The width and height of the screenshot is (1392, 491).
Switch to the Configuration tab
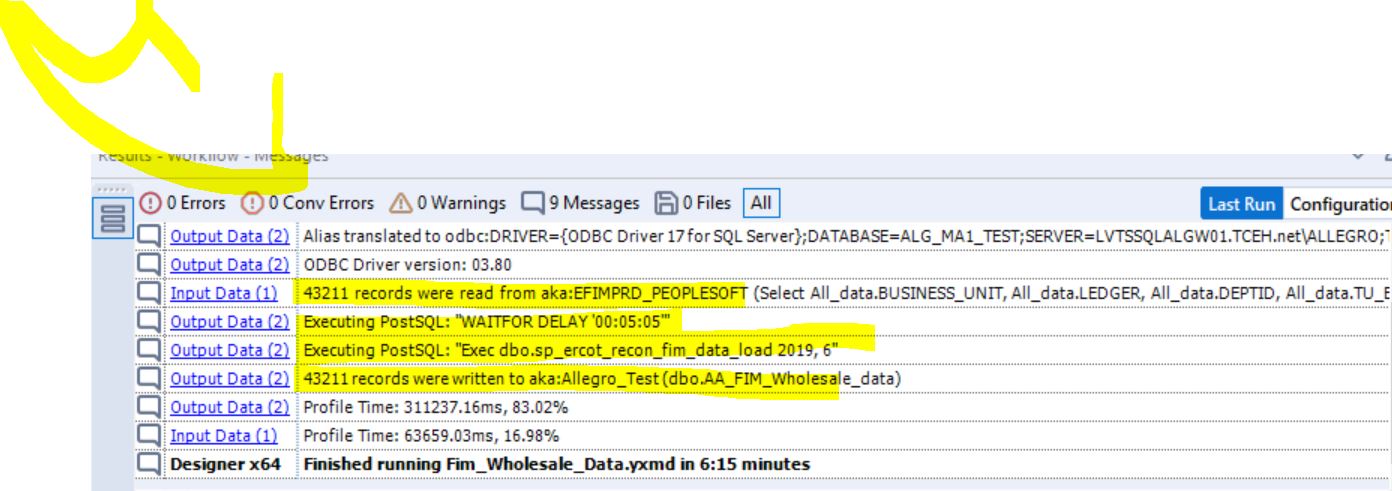pyautogui.click(x=1338, y=203)
